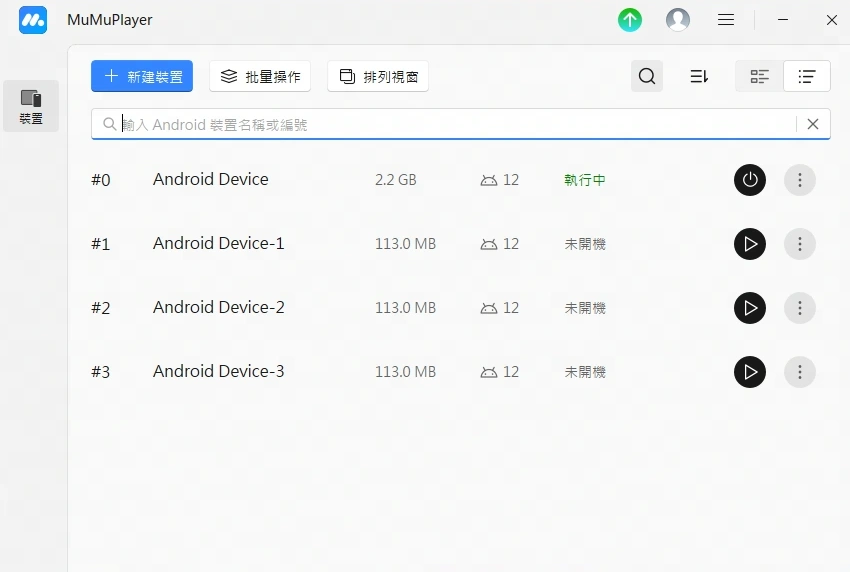Click the MuMuPlayer title text
The image size is (850, 572).
pos(110,20)
